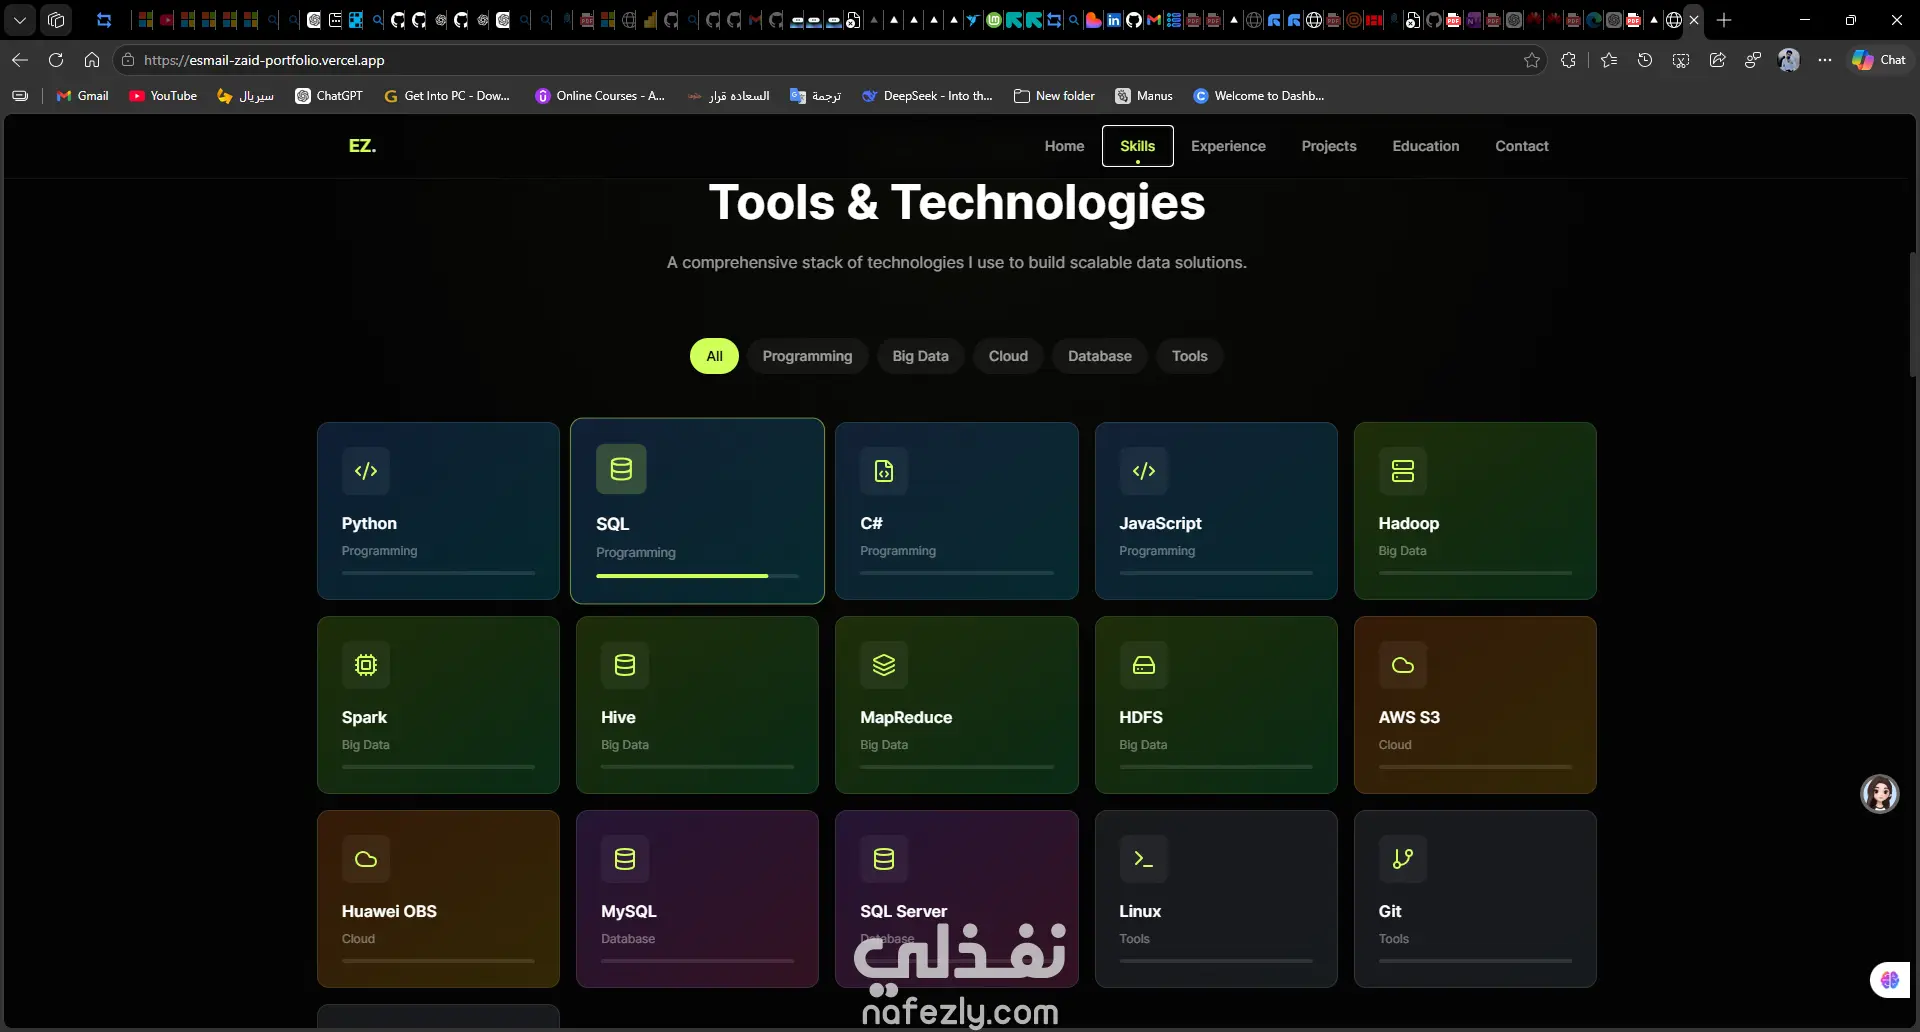The width and height of the screenshot is (1920, 1032).
Task: Click the C# card file icon
Action: click(x=884, y=471)
